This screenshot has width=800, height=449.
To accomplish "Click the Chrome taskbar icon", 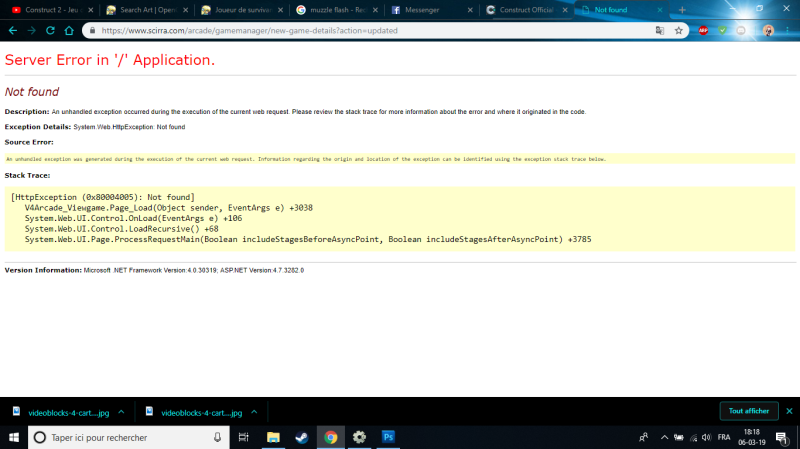I will pos(331,437).
